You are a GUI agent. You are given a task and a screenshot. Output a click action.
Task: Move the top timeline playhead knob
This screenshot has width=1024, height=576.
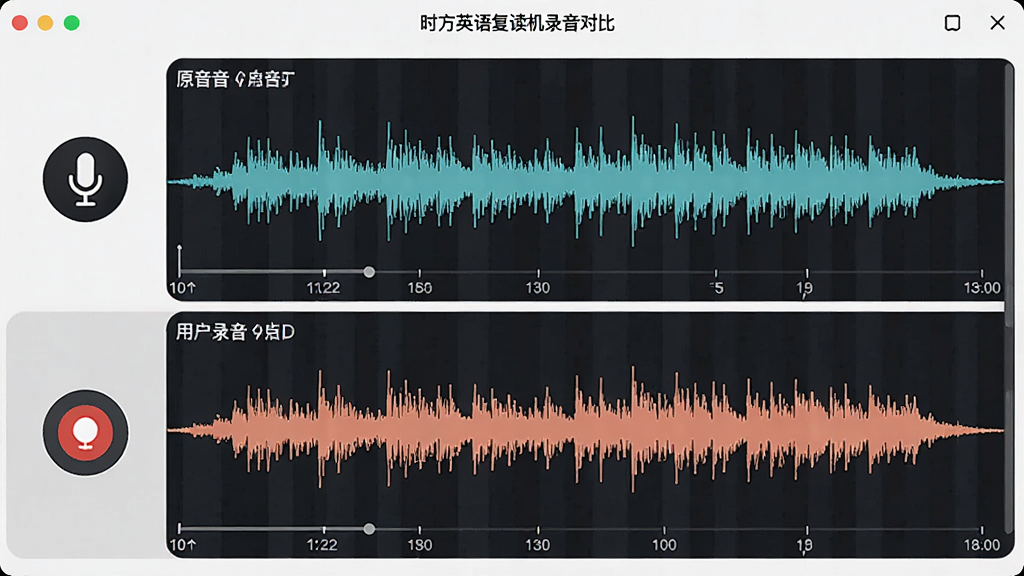pyautogui.click(x=369, y=272)
